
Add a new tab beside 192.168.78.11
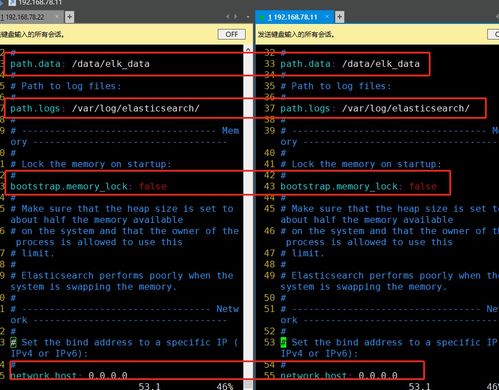coord(339,17)
